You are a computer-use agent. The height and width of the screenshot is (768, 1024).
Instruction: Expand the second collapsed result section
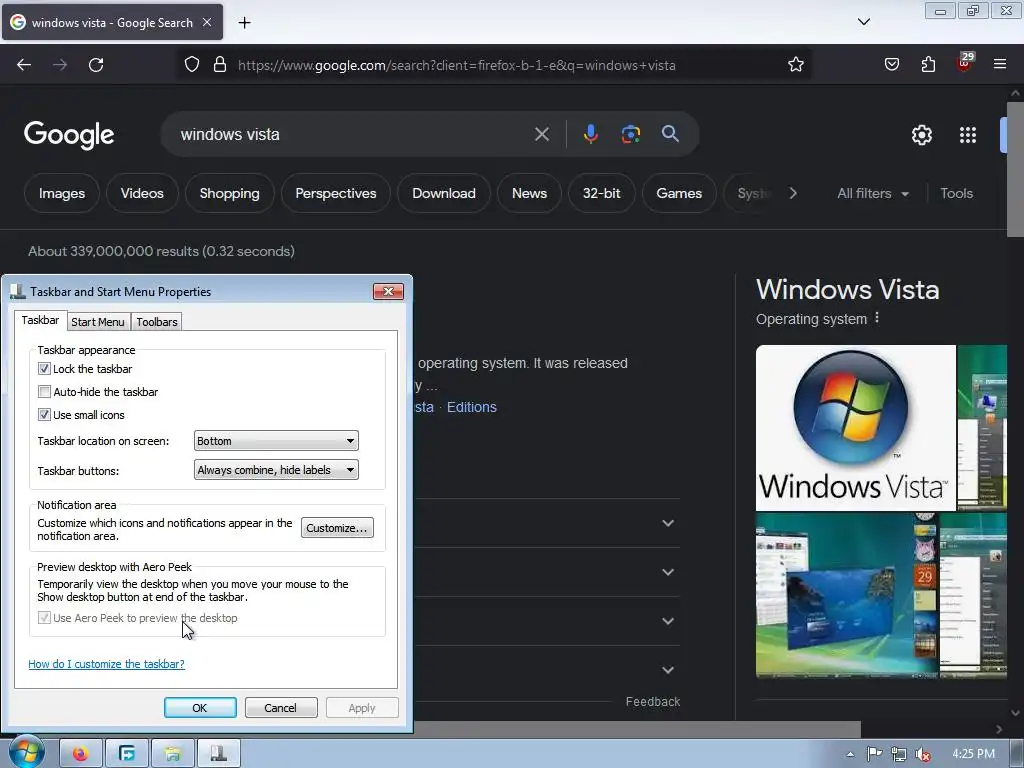pos(668,572)
